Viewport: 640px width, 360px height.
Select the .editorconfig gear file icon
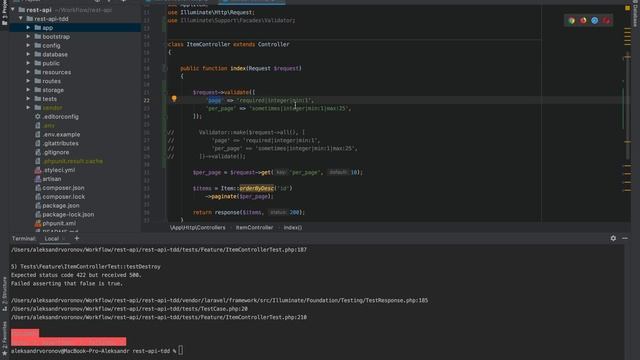(38, 117)
